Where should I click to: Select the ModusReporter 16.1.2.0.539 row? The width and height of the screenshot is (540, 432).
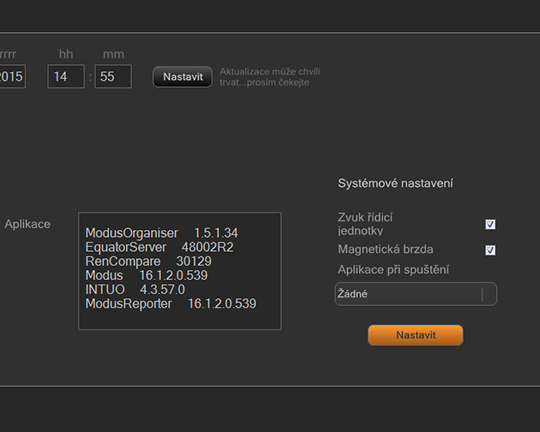pos(171,304)
